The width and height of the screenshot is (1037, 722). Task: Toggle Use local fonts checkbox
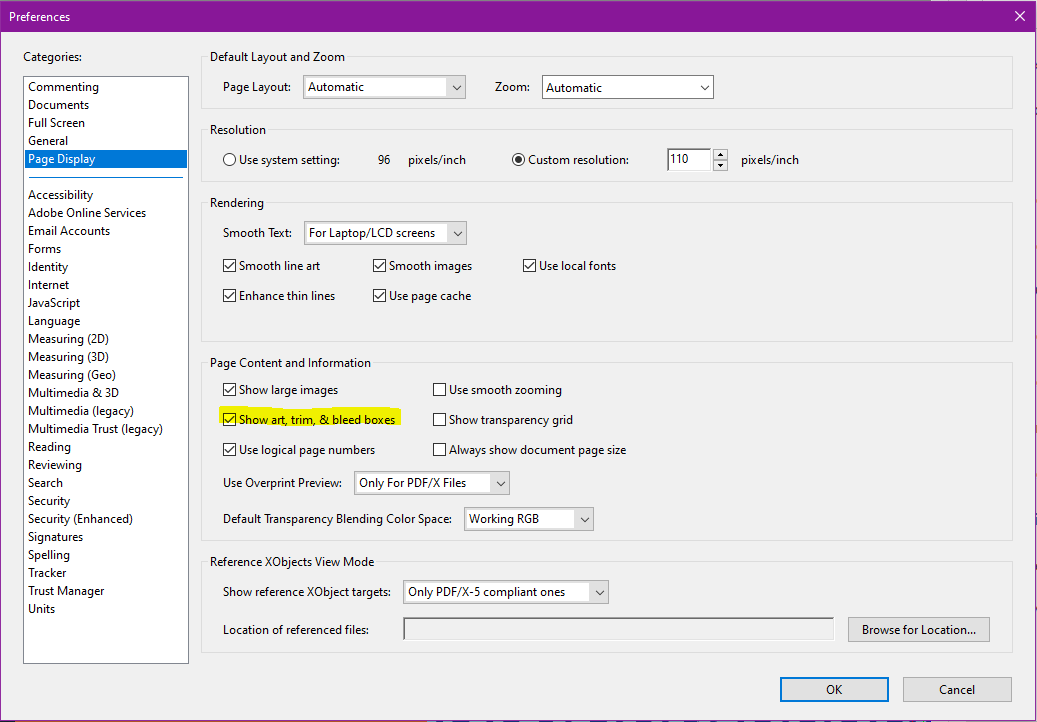click(529, 266)
